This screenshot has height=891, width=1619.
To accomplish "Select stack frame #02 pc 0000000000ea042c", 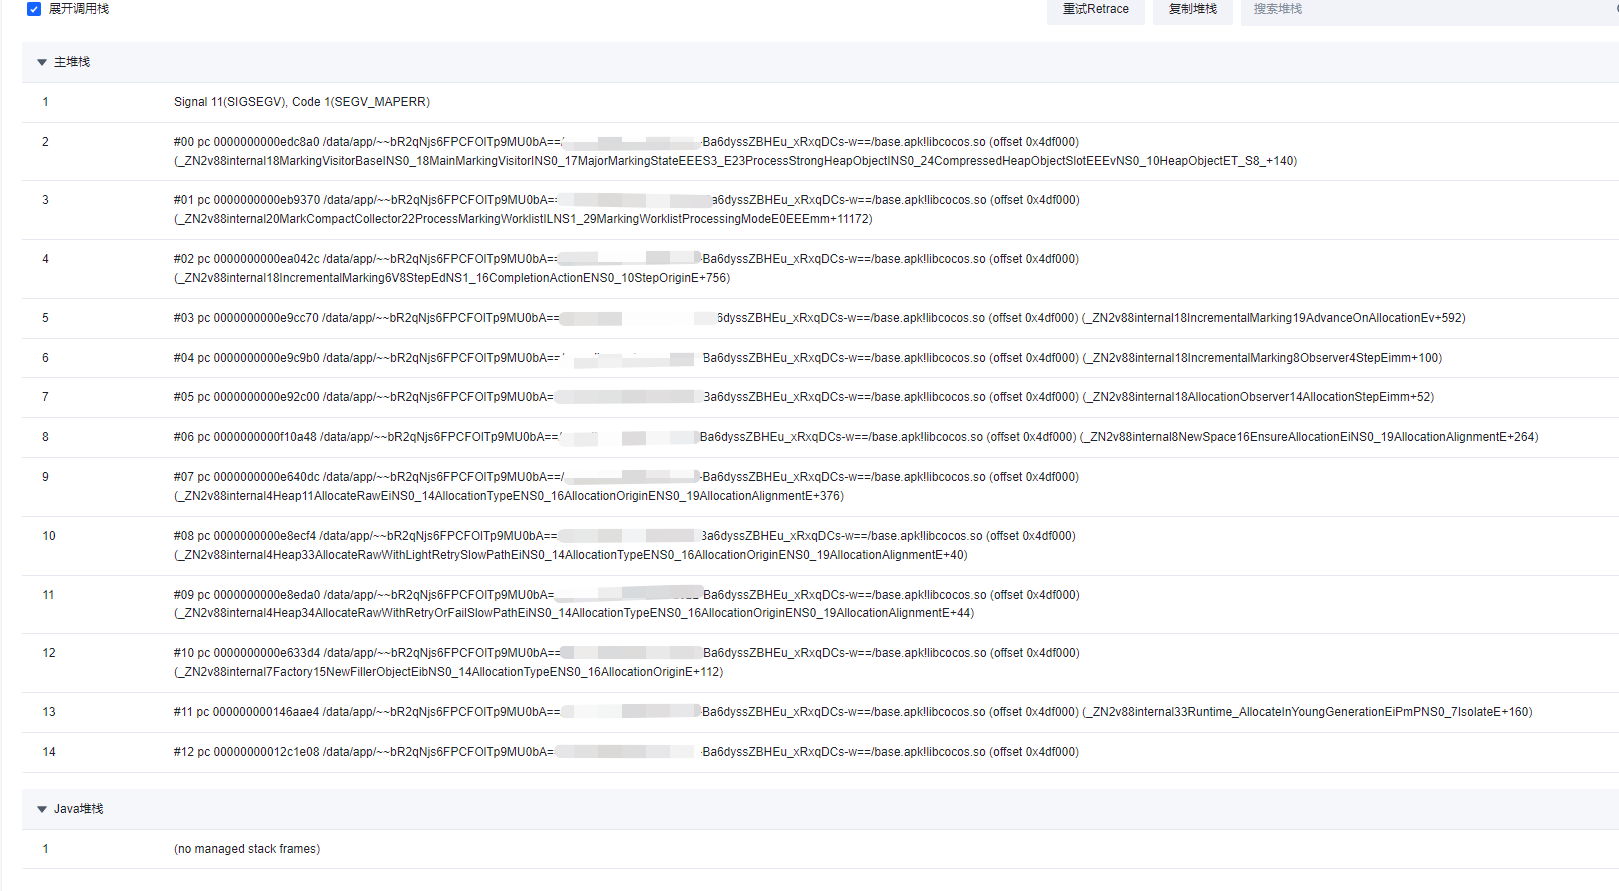I will (x=820, y=269).
